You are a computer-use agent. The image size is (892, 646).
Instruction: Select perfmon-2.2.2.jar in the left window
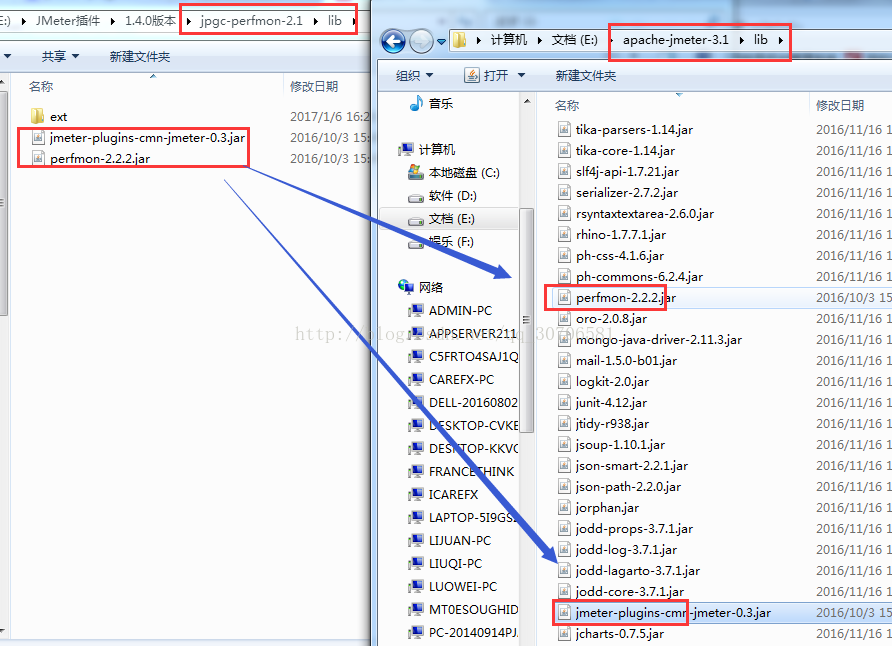pos(91,159)
